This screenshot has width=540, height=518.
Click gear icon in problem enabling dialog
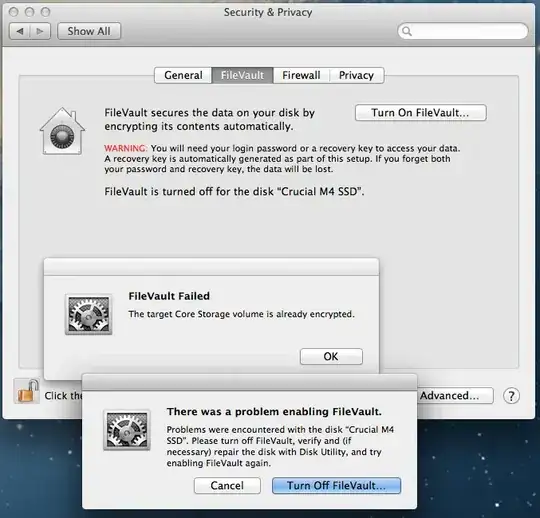(x=127, y=430)
